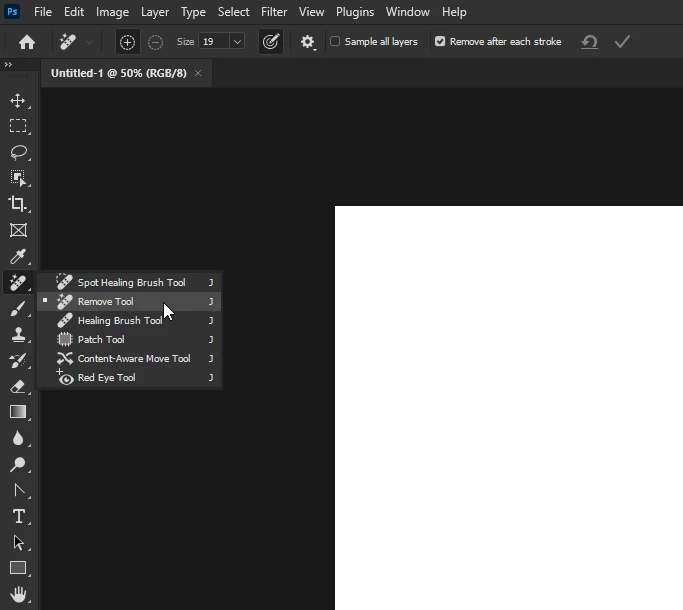The image size is (683, 610).
Task: Select the Blur tool
Action: 18,438
